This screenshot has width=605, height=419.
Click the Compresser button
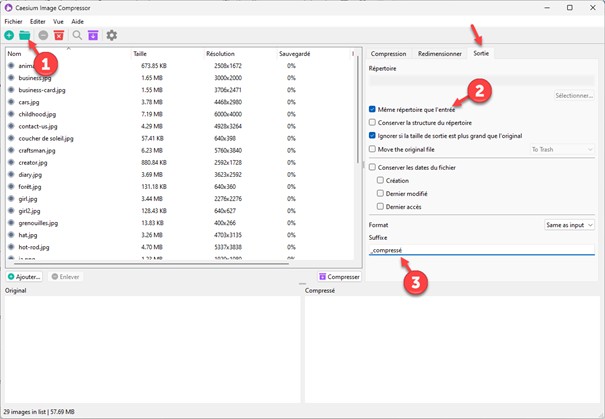tap(340, 277)
